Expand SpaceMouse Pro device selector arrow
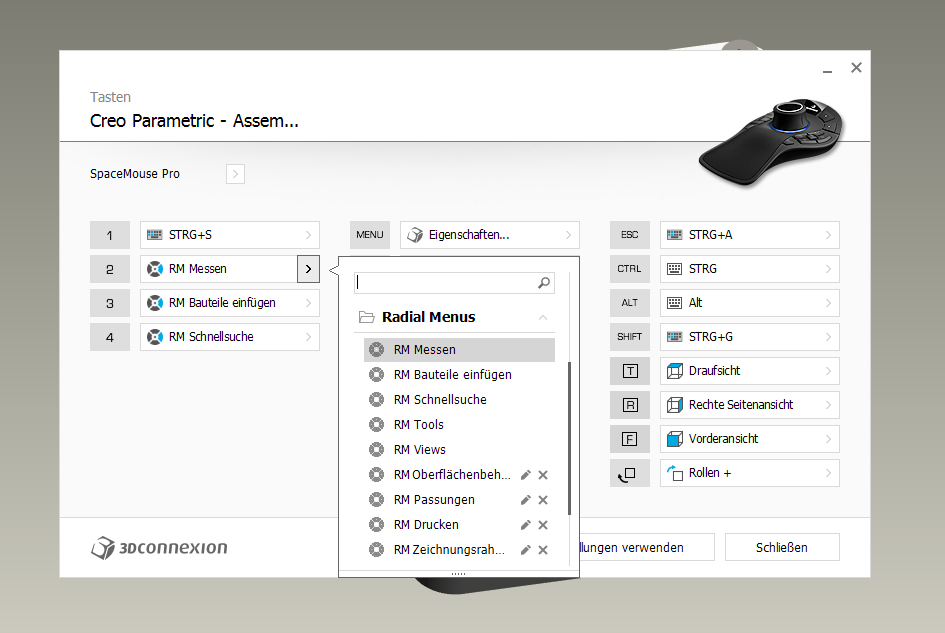Image resolution: width=945 pixels, height=633 pixels. (235, 174)
